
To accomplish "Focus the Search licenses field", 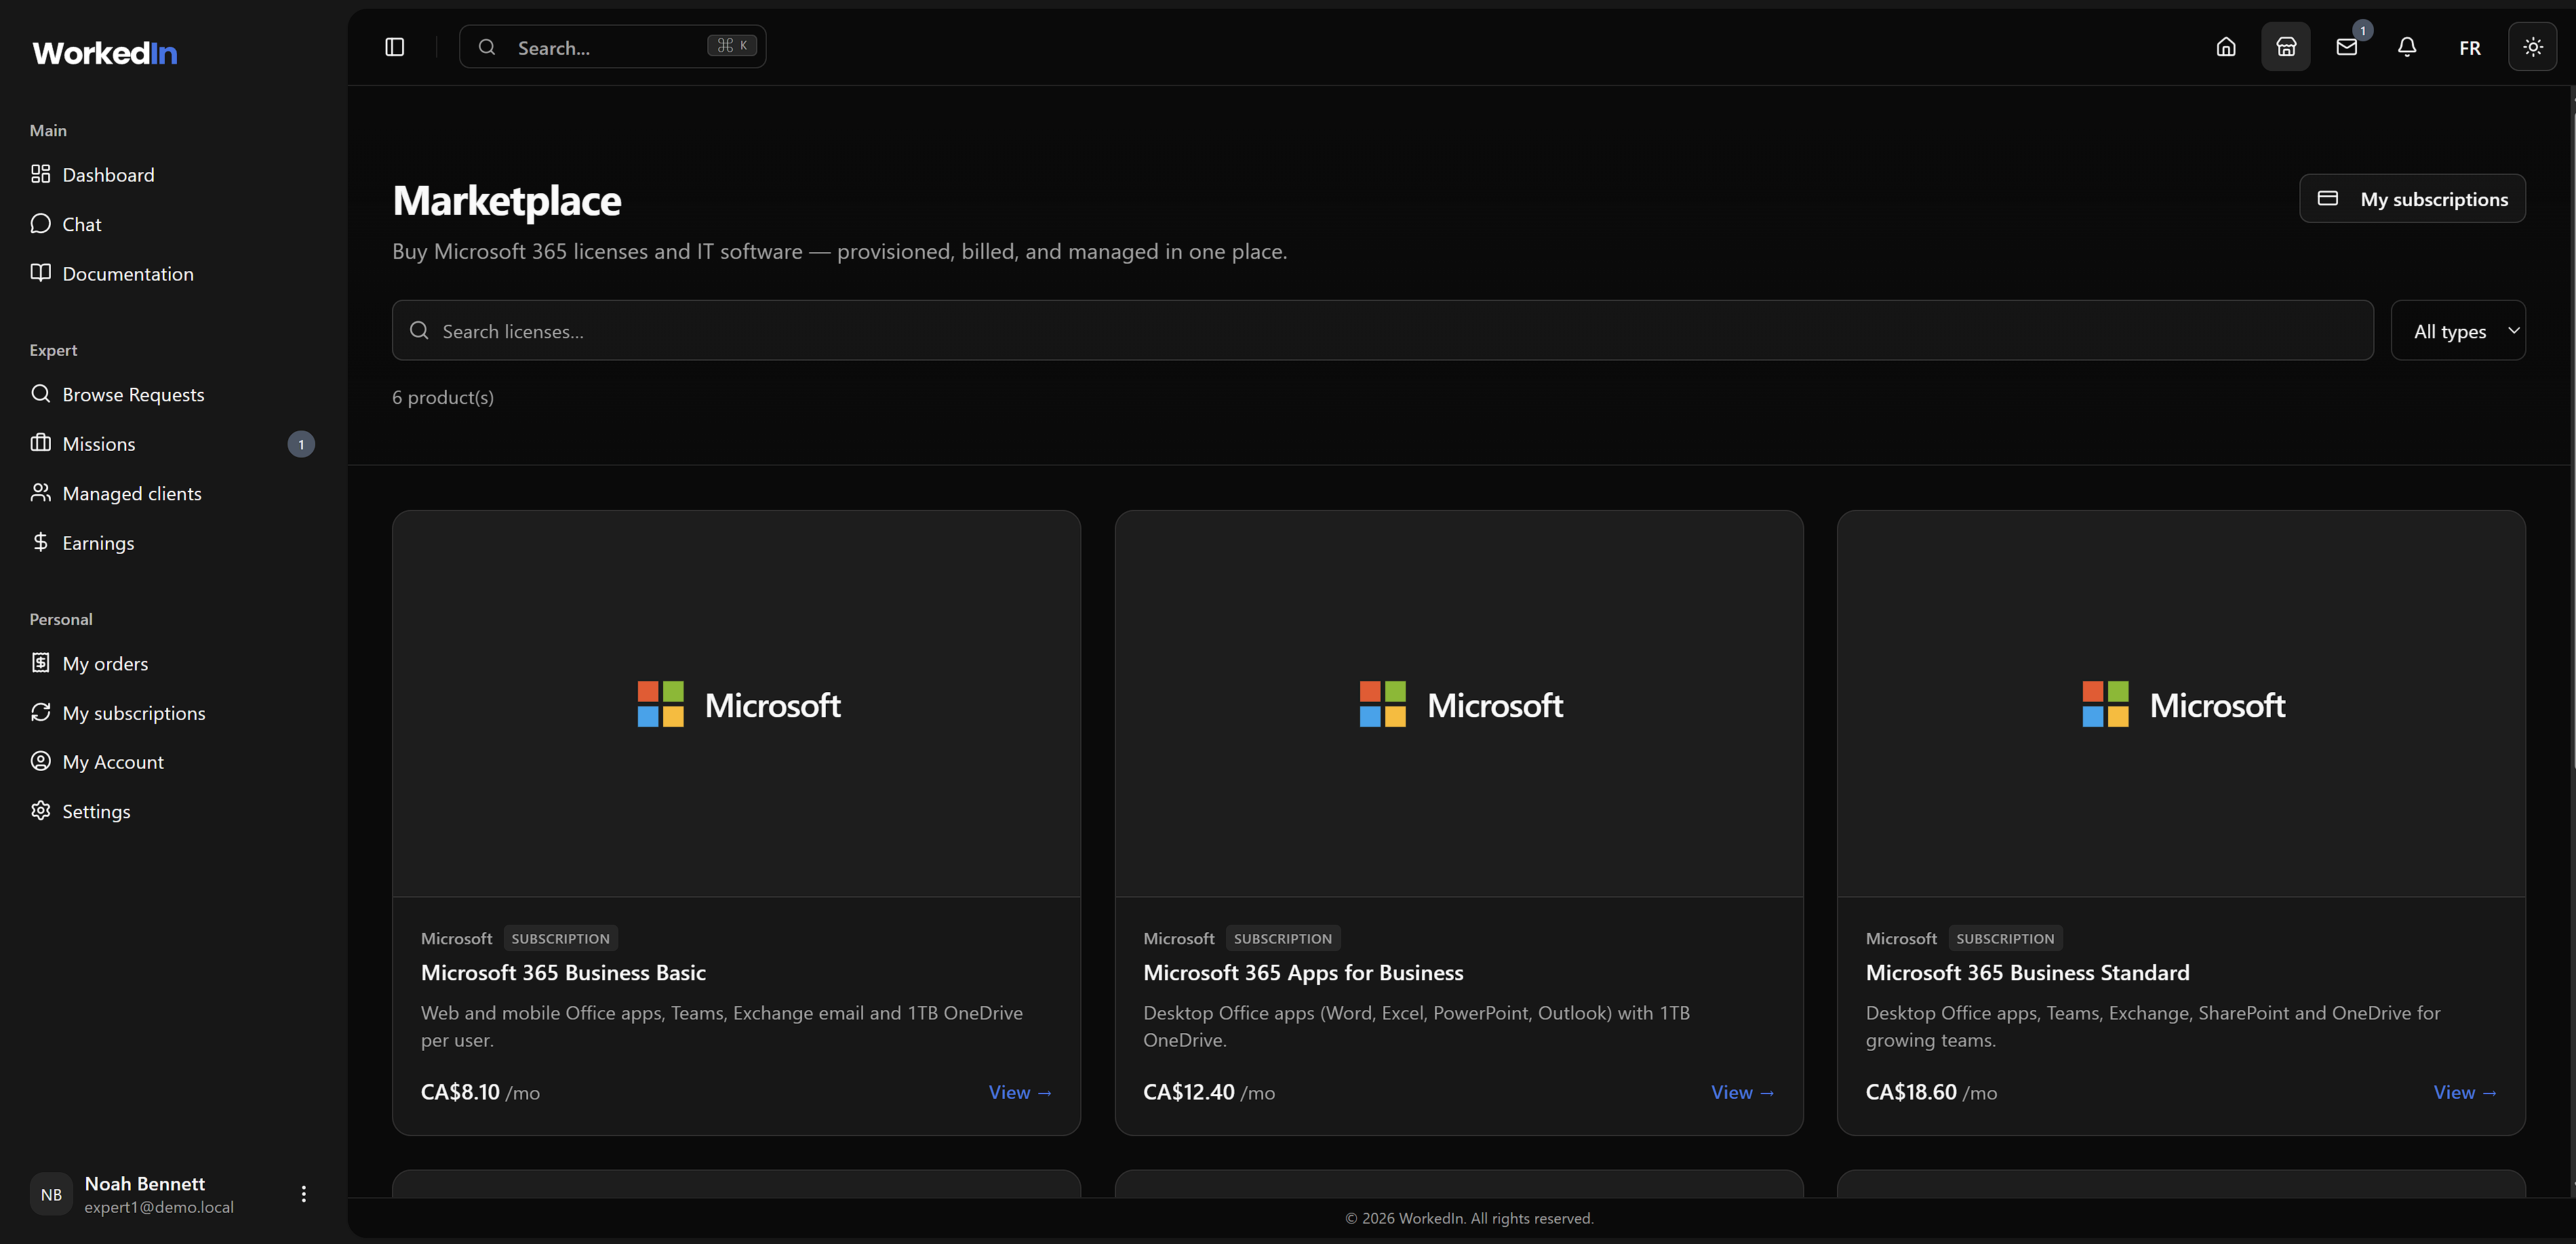I will pyautogui.click(x=1383, y=331).
